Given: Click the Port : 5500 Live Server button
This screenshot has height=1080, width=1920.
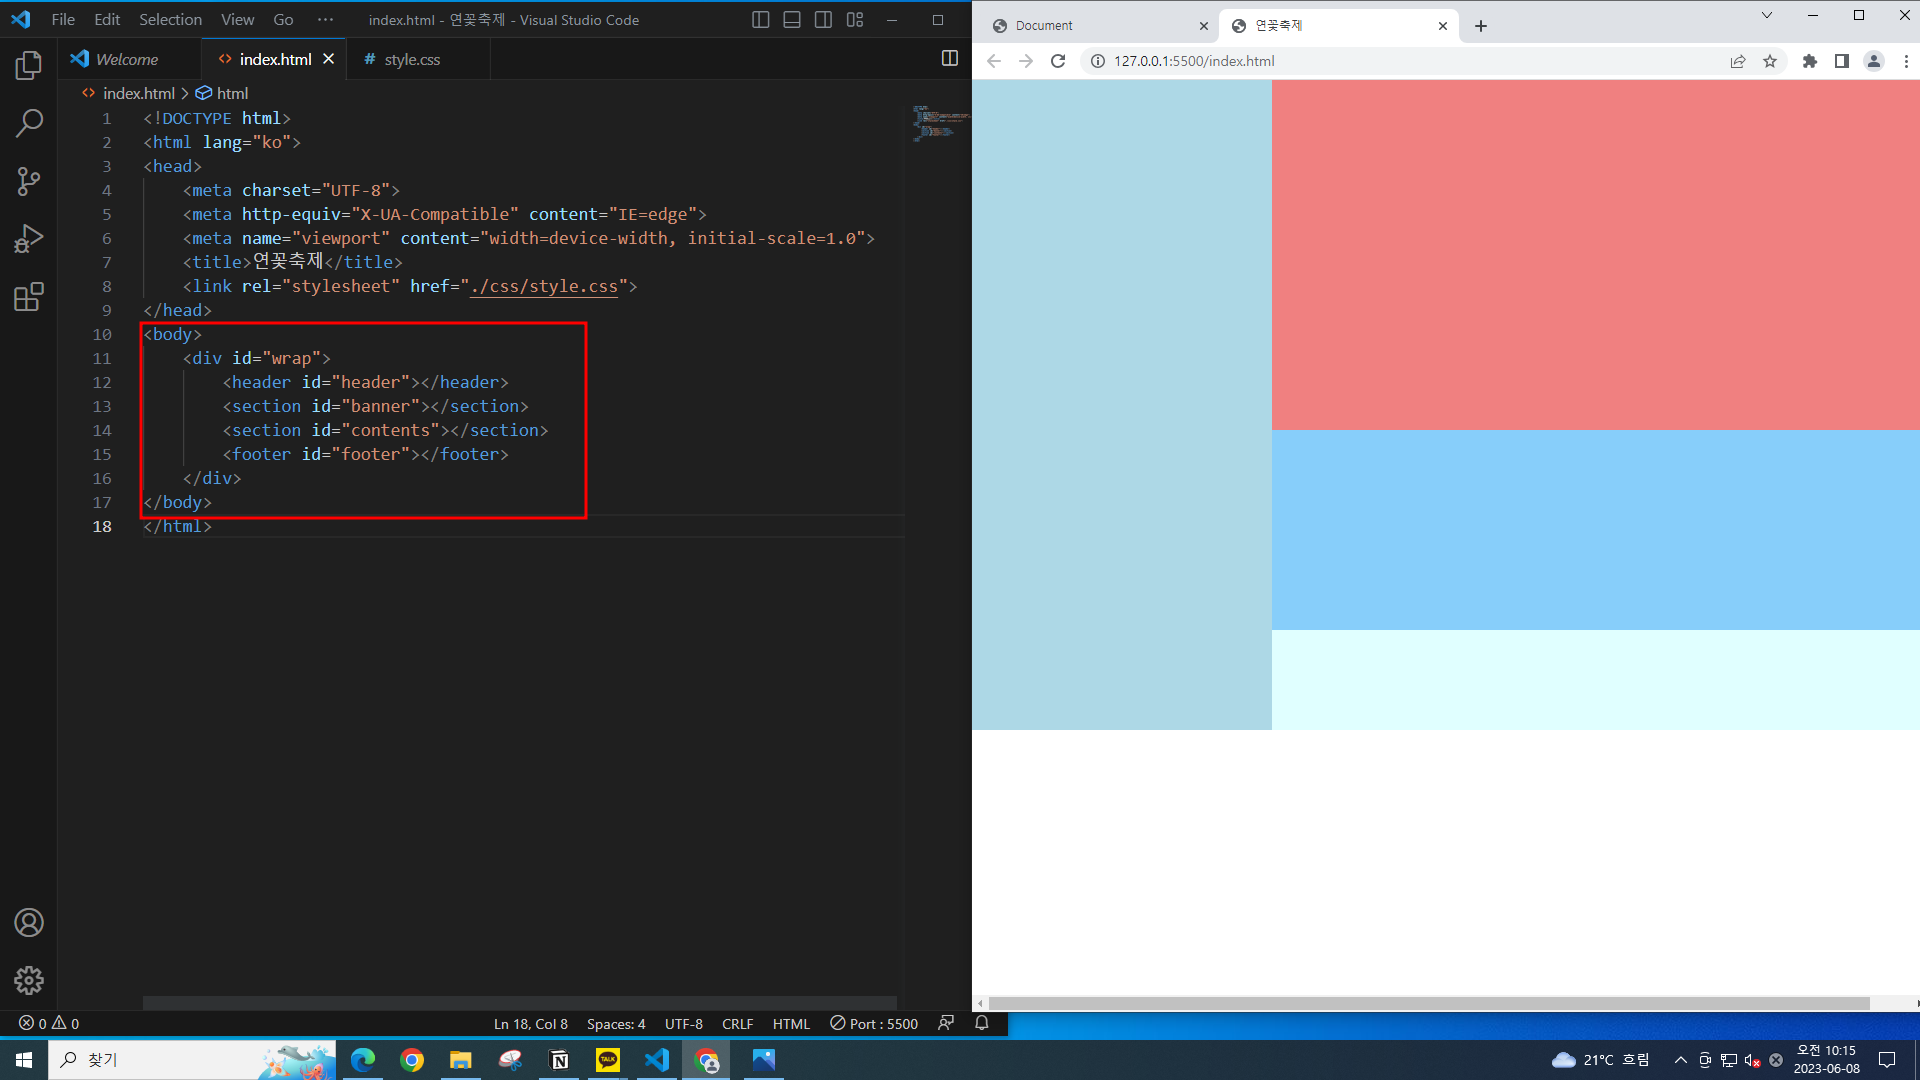Looking at the screenshot, I should click(874, 1024).
